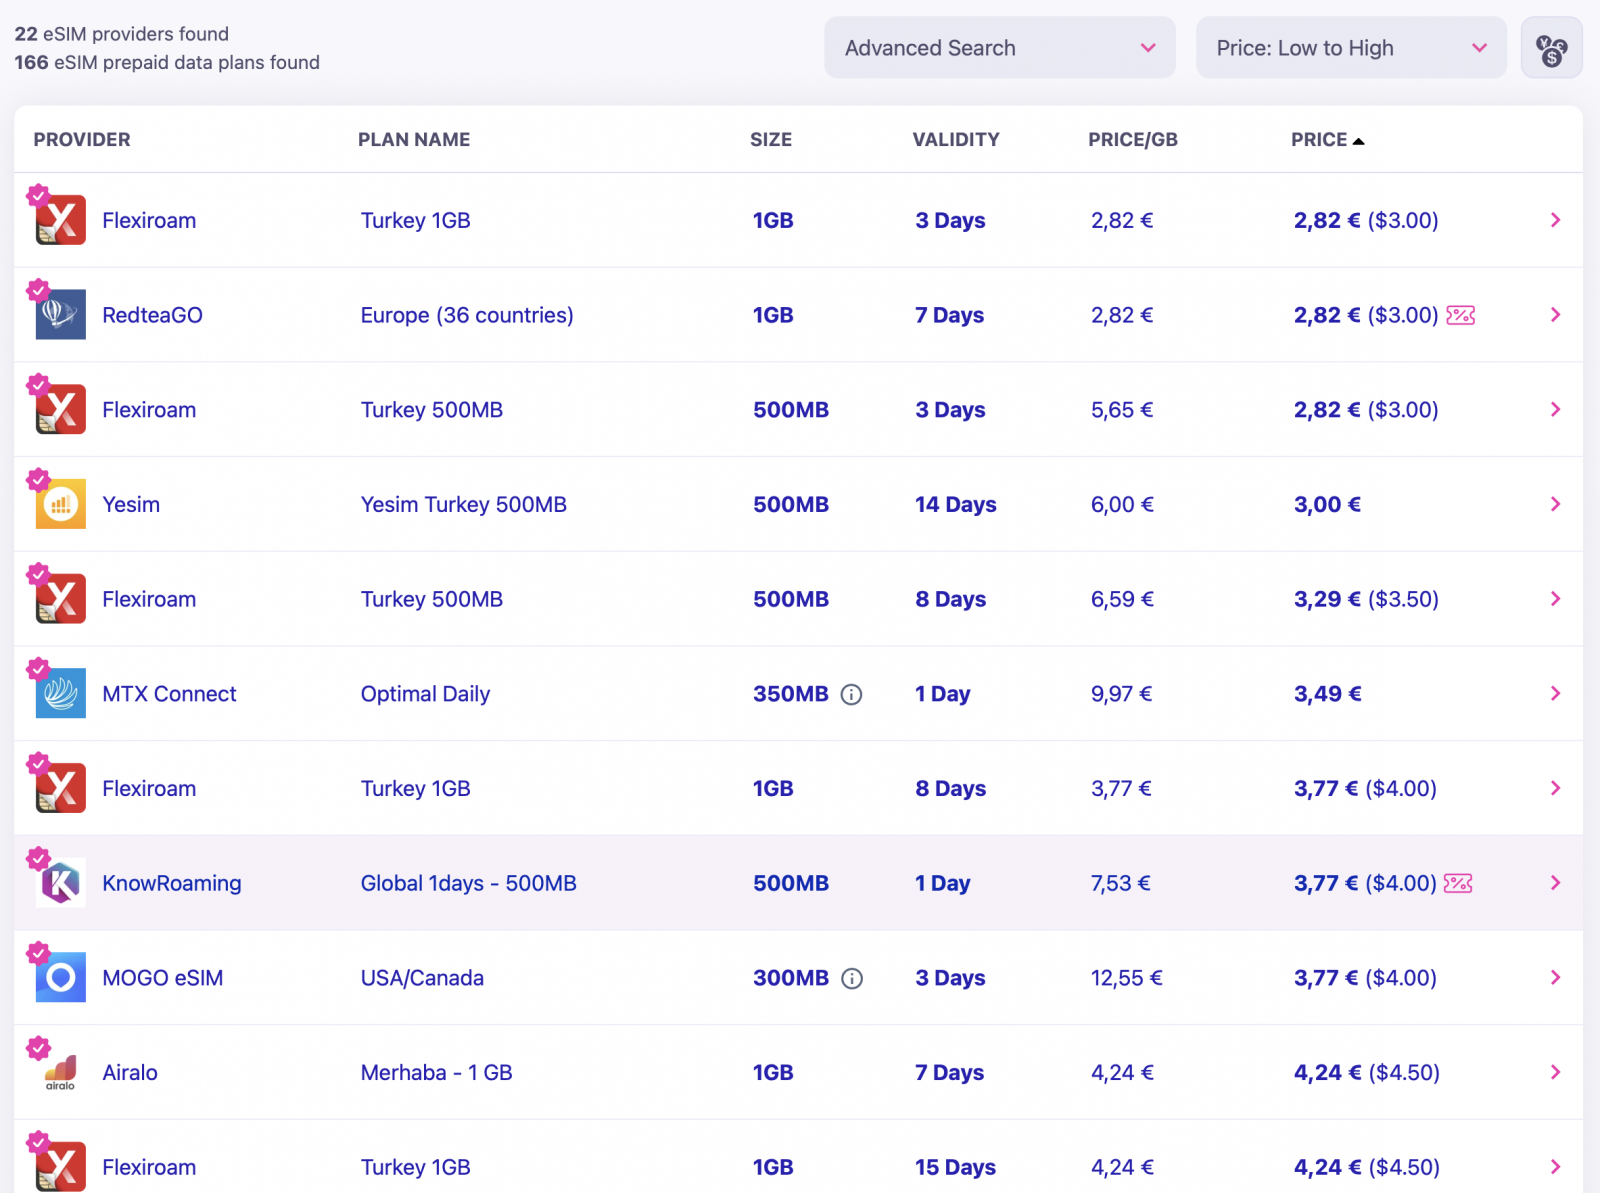
Task: Click the MOGO eSIM logo icon
Action: pos(60,978)
